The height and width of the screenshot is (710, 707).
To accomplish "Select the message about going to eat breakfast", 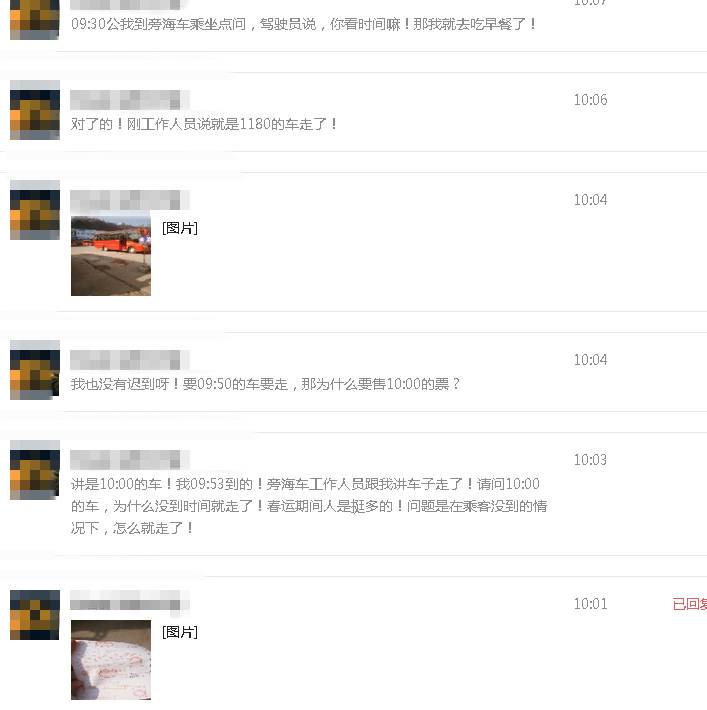I will [303, 24].
